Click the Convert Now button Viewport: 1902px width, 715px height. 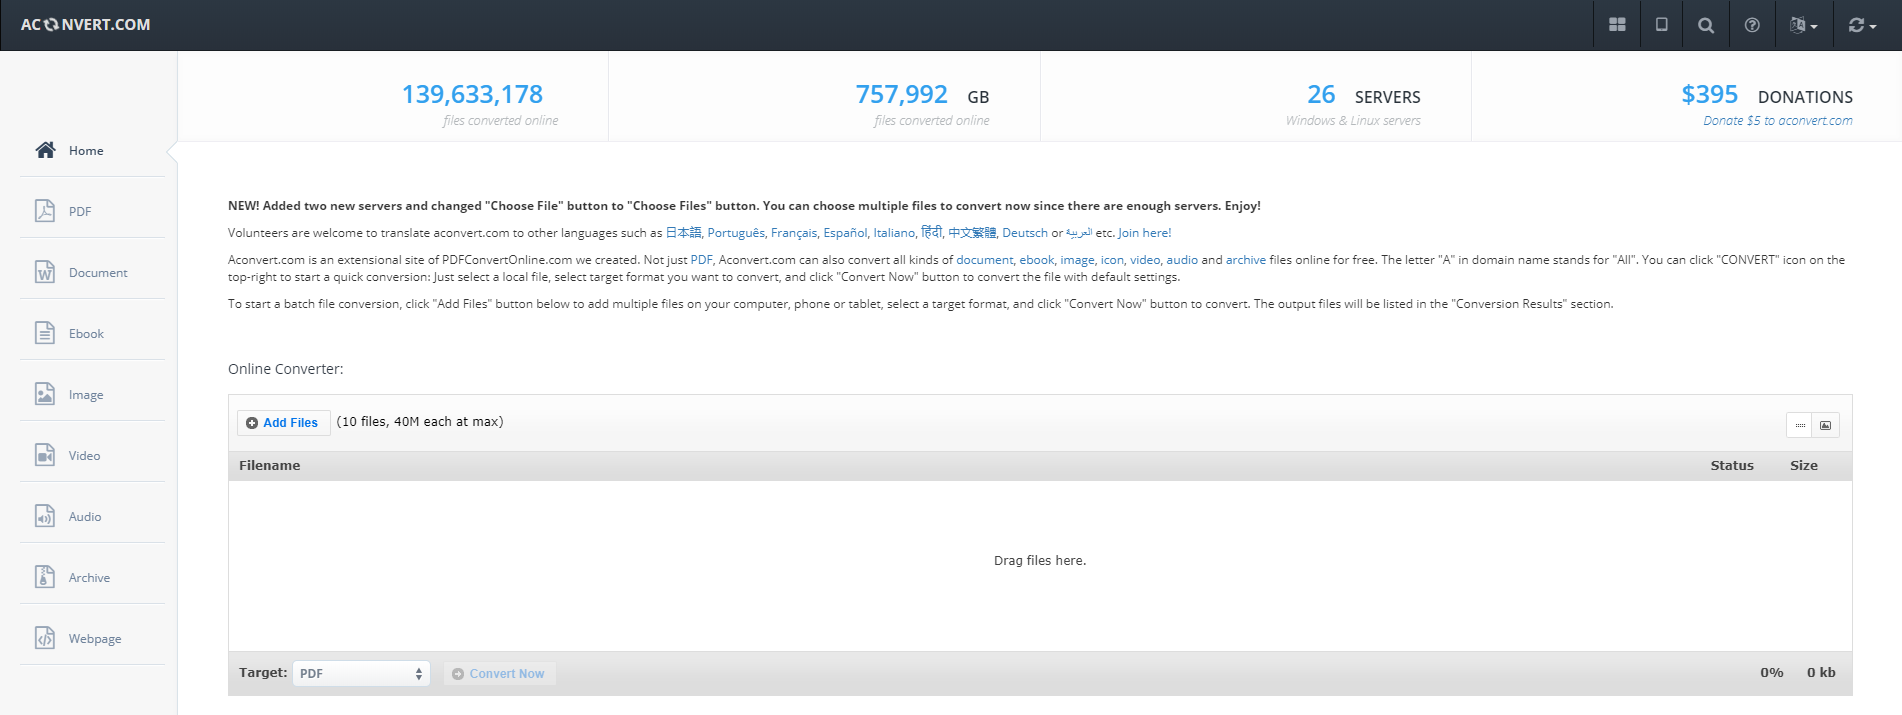(x=499, y=674)
